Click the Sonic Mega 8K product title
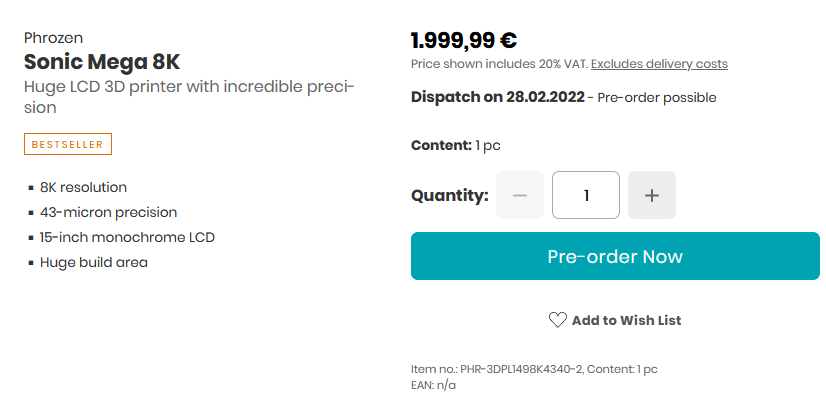 pyautogui.click(x=102, y=62)
